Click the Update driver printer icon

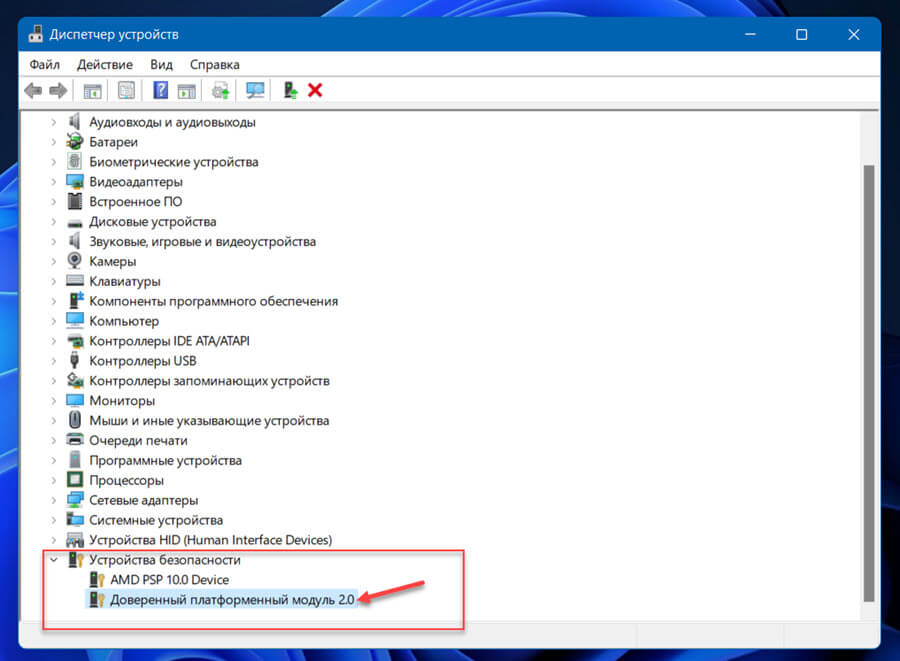[220, 90]
